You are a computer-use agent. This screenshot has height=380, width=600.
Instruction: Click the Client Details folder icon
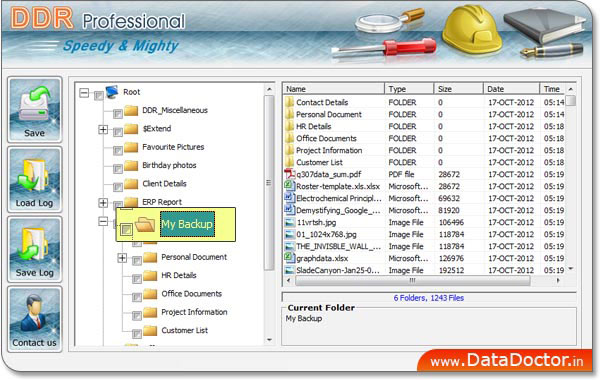(131, 184)
